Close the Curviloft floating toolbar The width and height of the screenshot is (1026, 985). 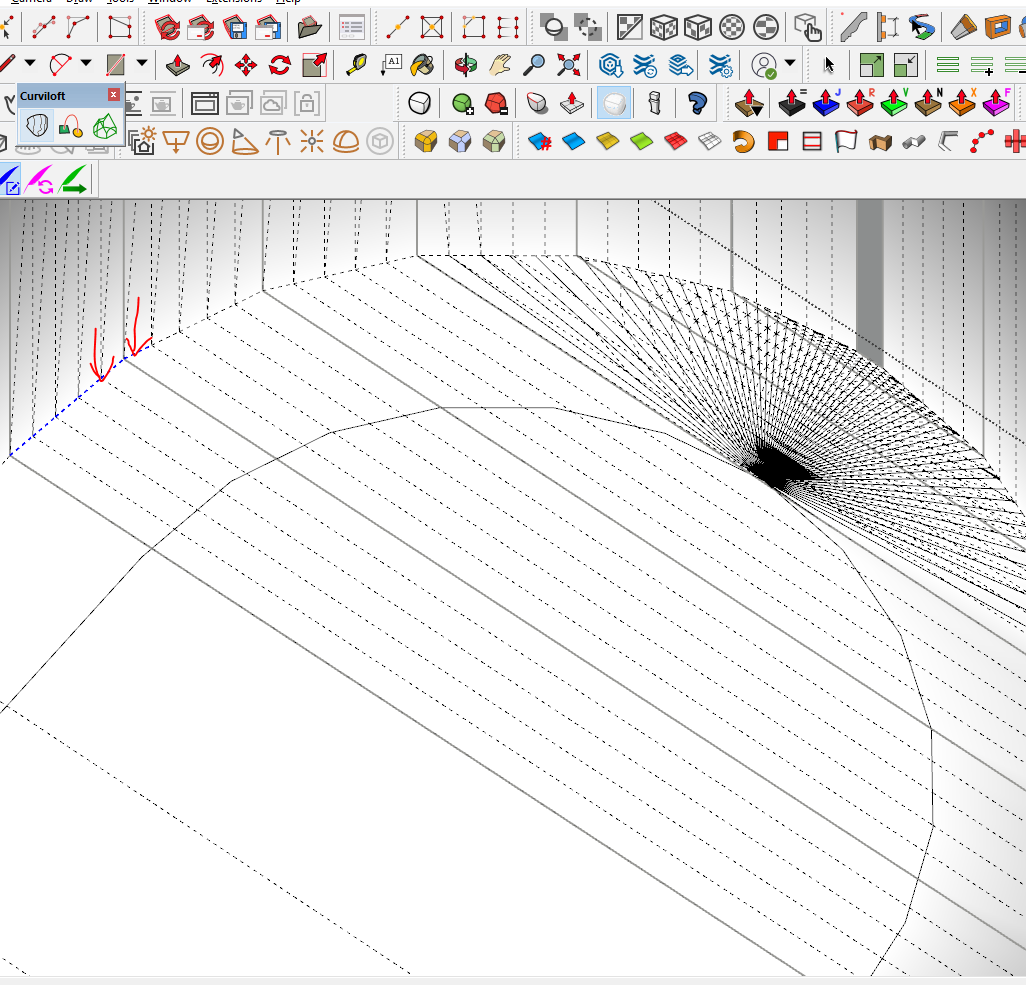114,95
